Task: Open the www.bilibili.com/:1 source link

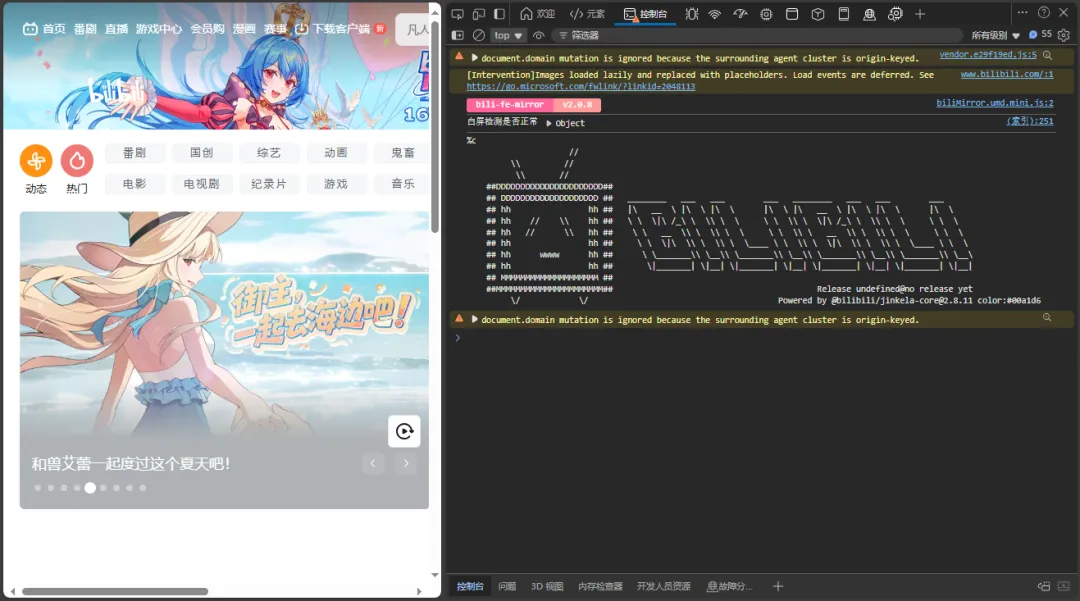Action: (x=1007, y=74)
